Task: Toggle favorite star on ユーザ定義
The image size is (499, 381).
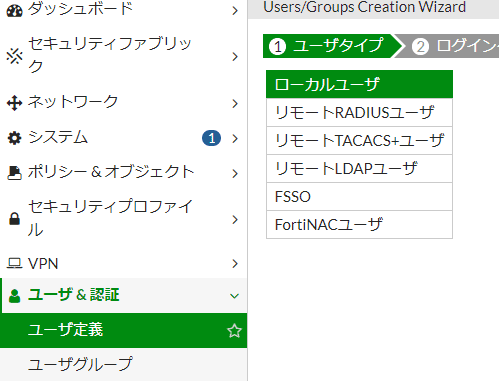Action: pyautogui.click(x=234, y=331)
